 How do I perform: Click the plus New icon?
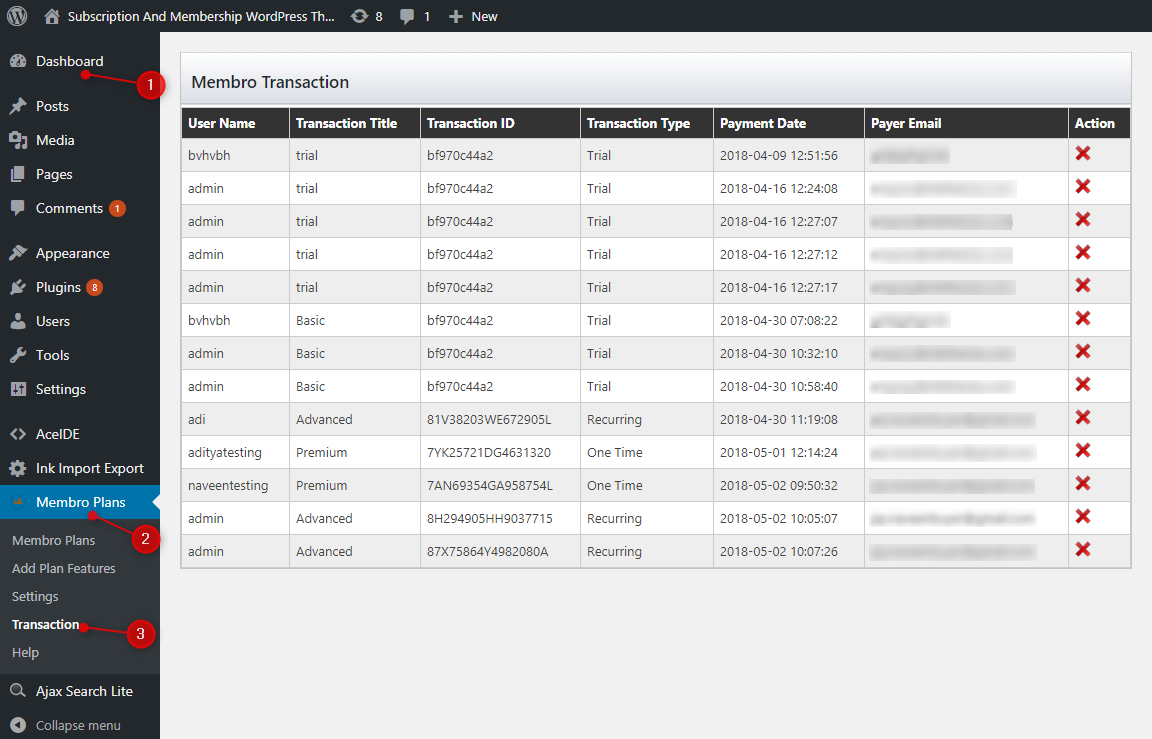456,16
